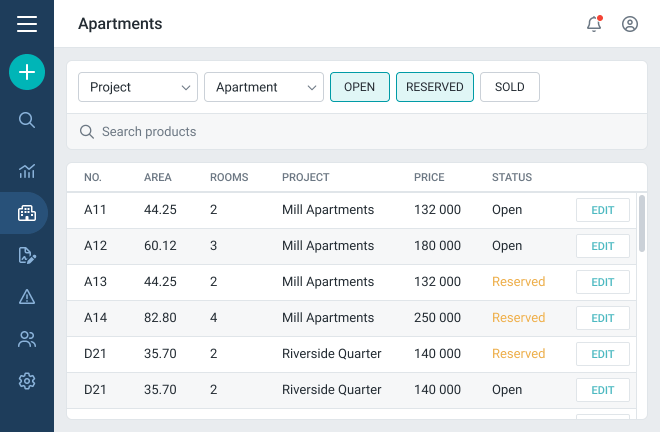Viewport: 660px width, 432px height.
Task: Click Riverside Quarter in the Reserved D21 row
Action: (x=332, y=354)
